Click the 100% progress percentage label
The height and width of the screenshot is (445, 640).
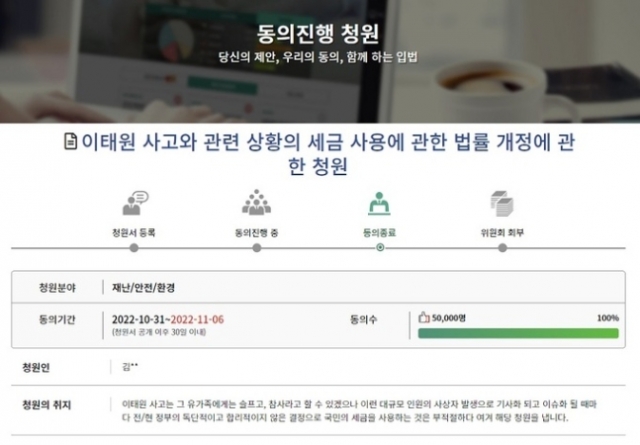608,318
